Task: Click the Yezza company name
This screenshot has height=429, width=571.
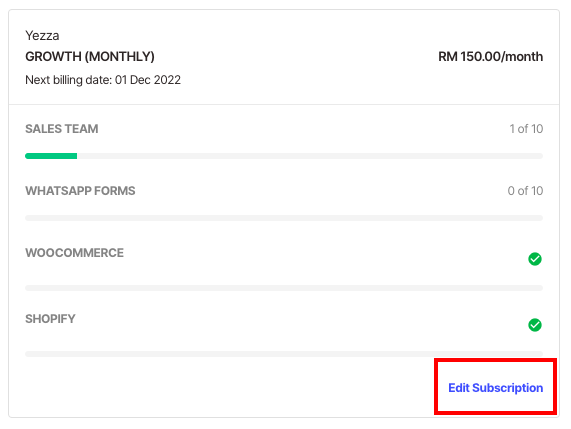Action: pyautogui.click(x=42, y=36)
